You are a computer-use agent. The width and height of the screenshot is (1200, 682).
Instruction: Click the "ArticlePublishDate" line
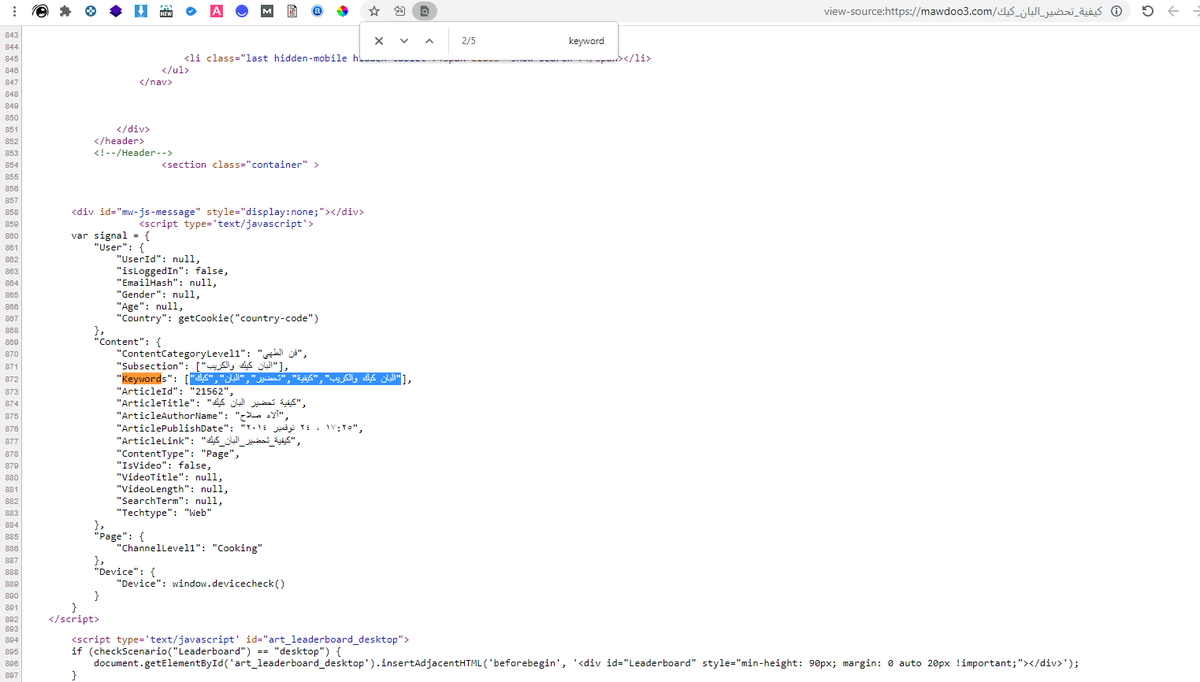239,427
